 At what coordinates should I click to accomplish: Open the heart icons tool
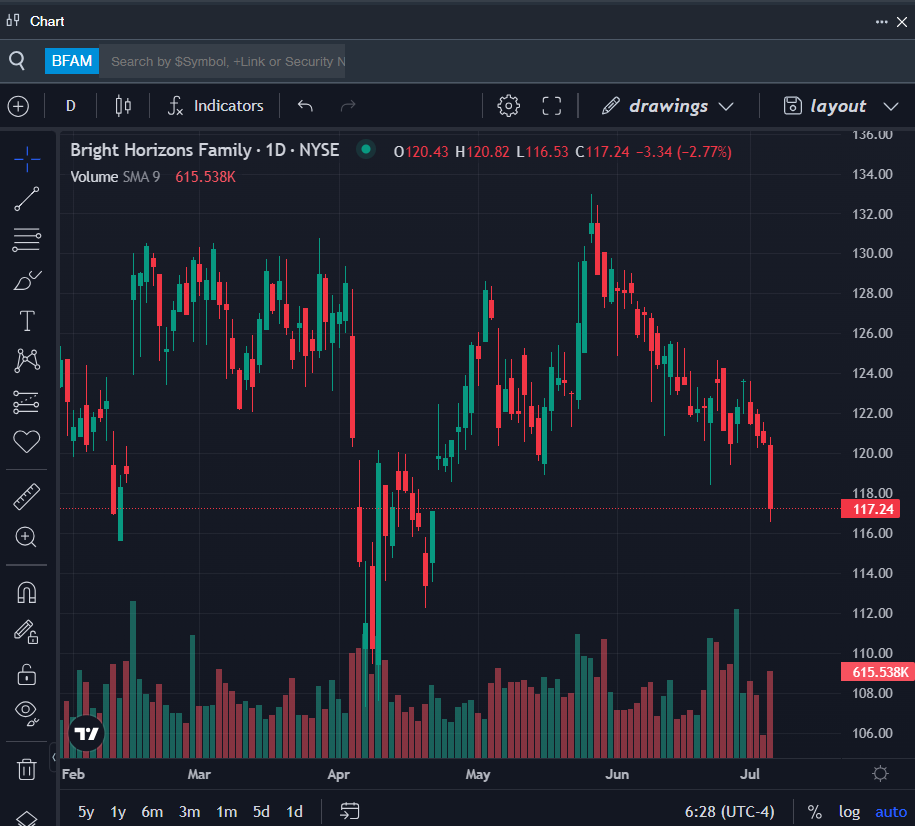pos(27,442)
